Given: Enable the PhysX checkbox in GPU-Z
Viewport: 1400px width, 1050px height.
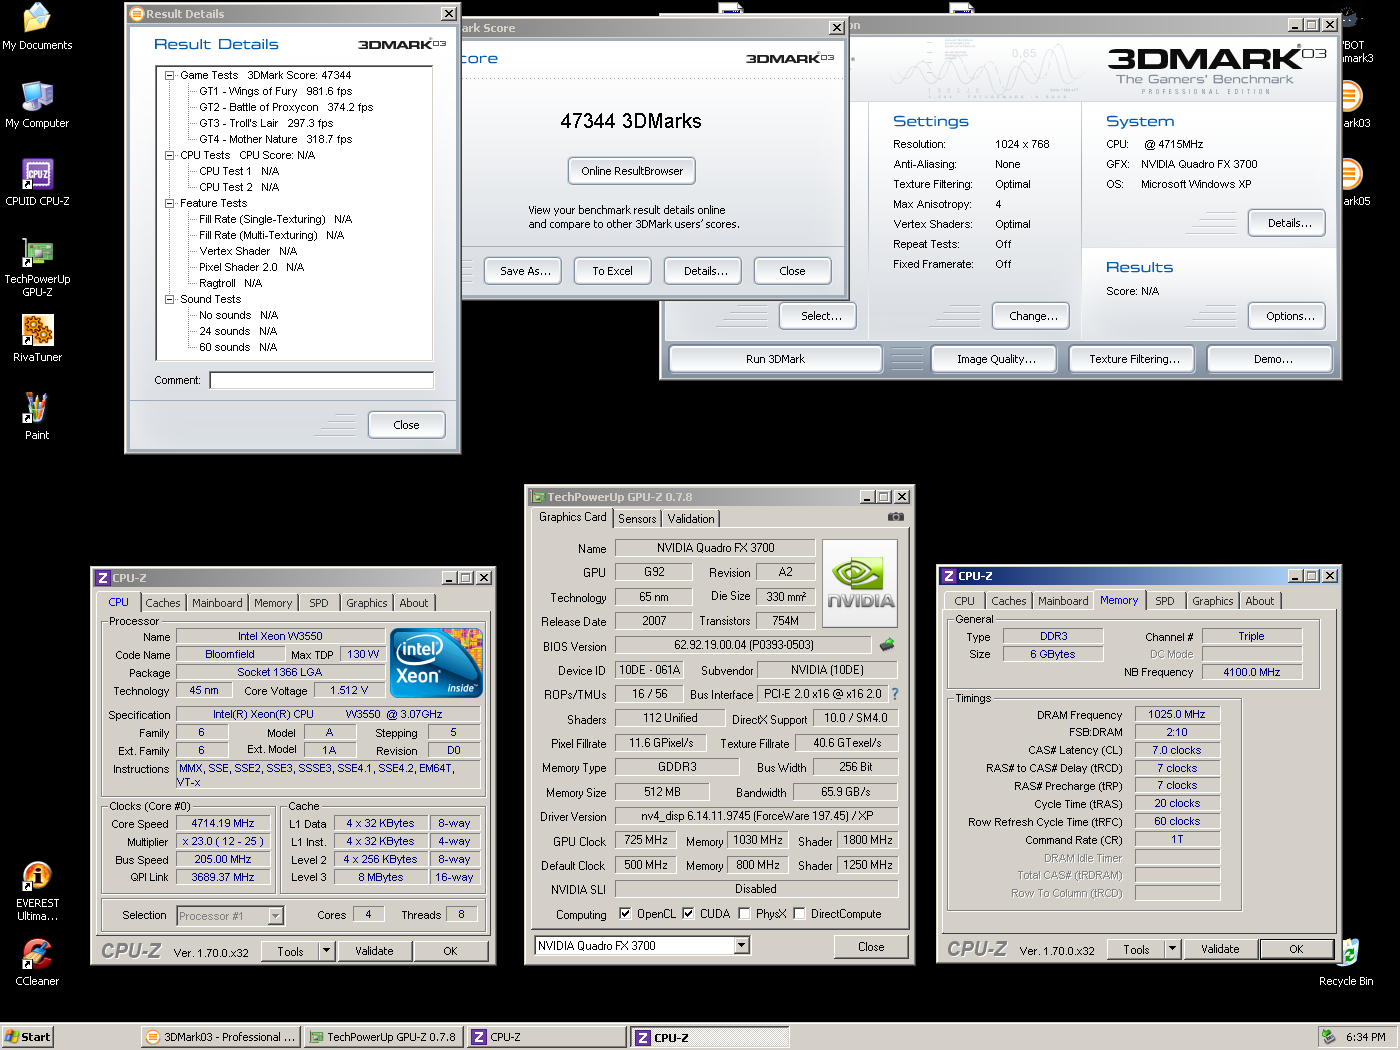Looking at the screenshot, I should tap(744, 914).
